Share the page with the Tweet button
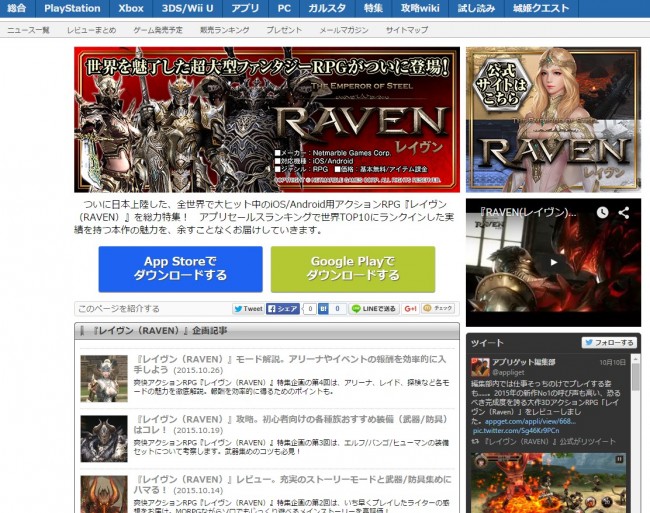 click(248, 309)
